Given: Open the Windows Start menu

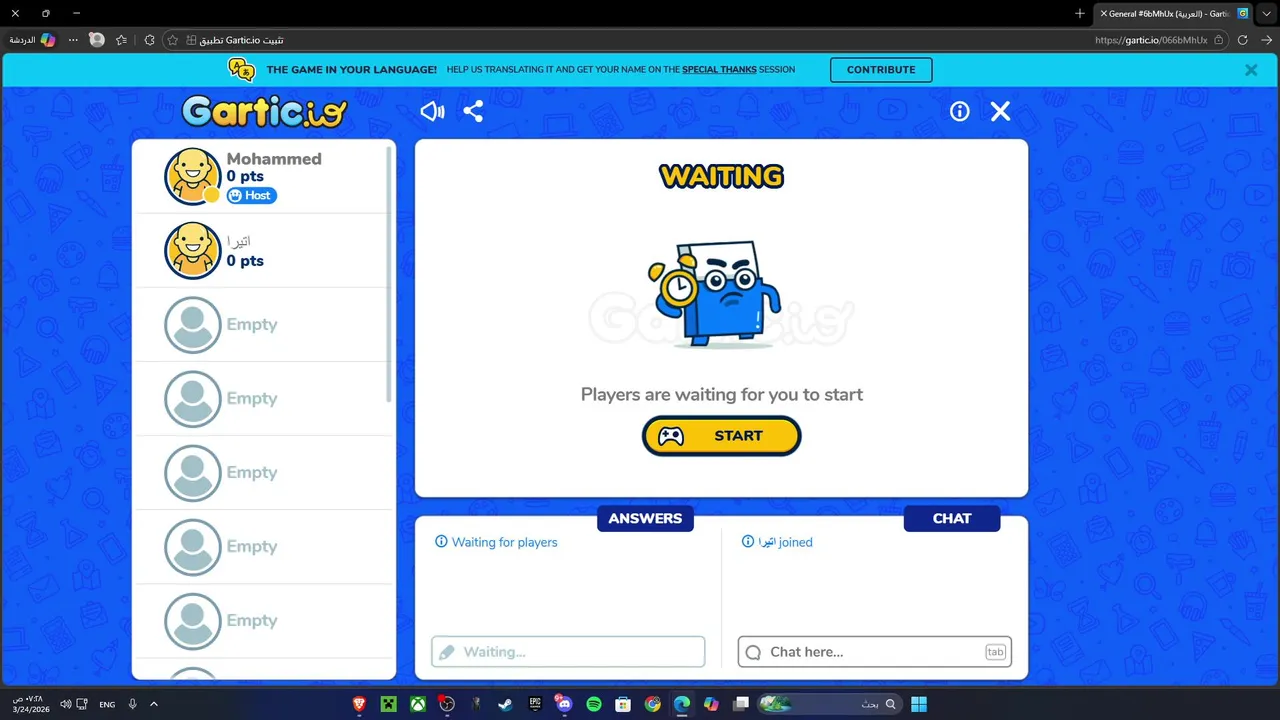Looking at the screenshot, I should [x=919, y=704].
